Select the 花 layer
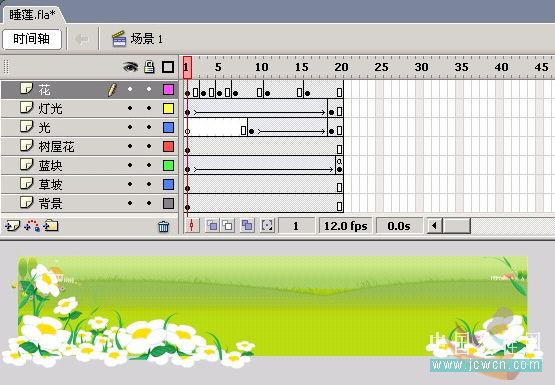Screen dimensions: 555x385 tap(89, 90)
